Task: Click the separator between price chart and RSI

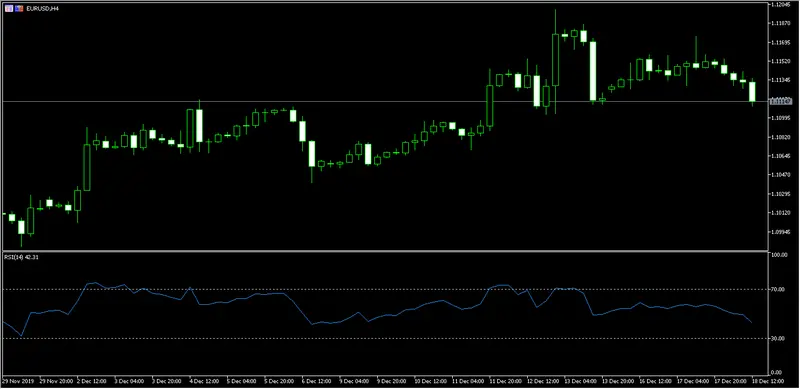Action: (384, 251)
